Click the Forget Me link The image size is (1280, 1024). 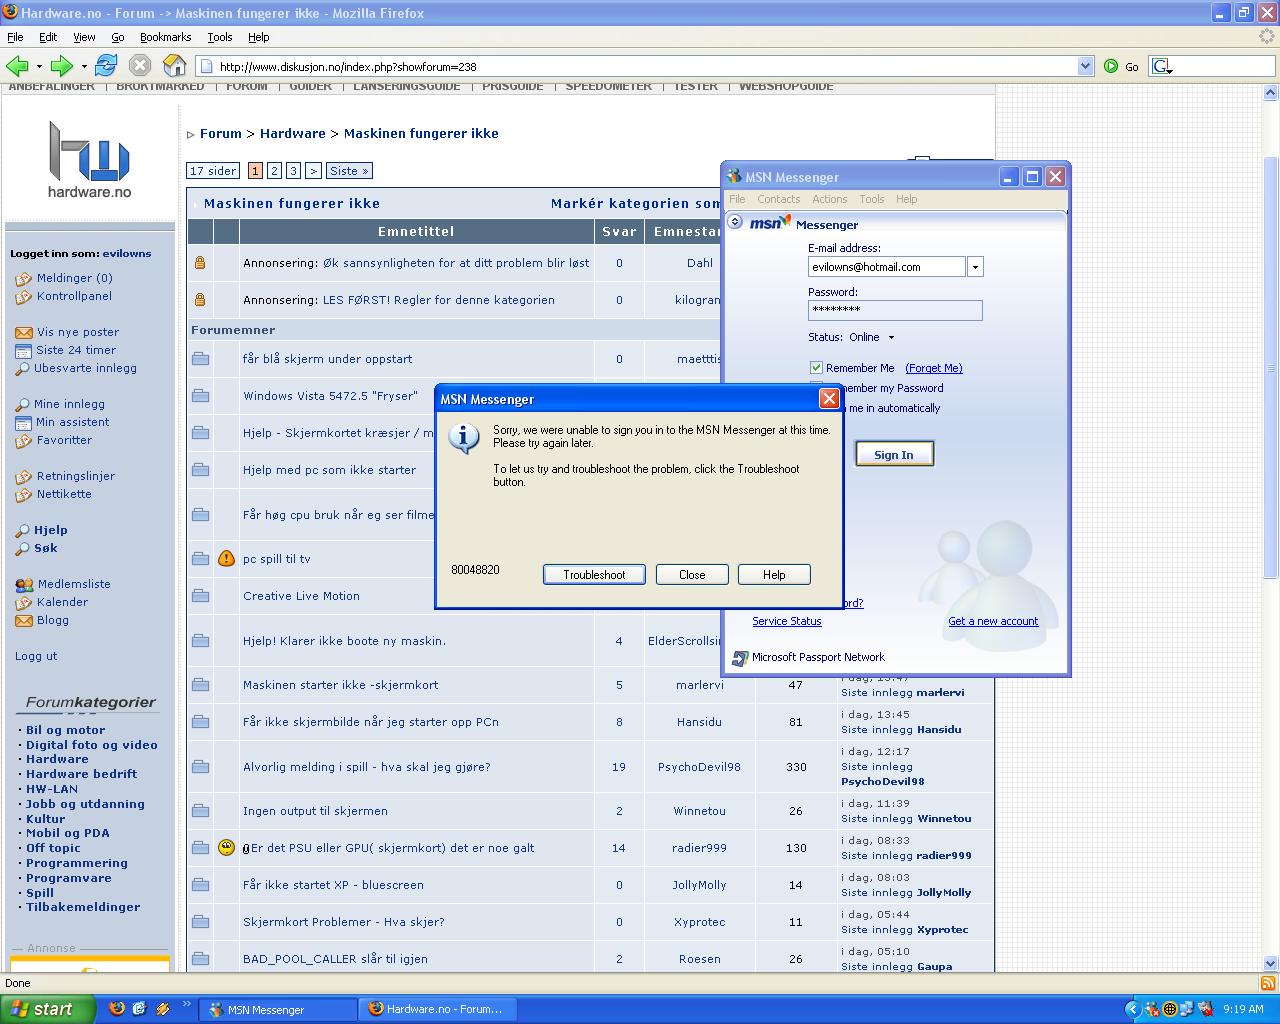click(934, 368)
